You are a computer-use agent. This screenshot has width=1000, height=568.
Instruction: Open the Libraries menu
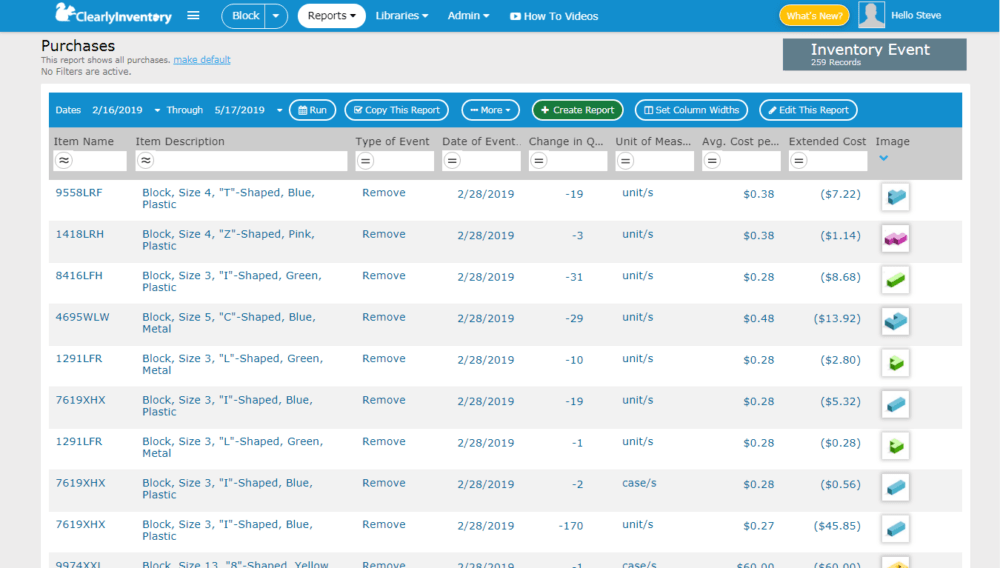[x=402, y=16]
